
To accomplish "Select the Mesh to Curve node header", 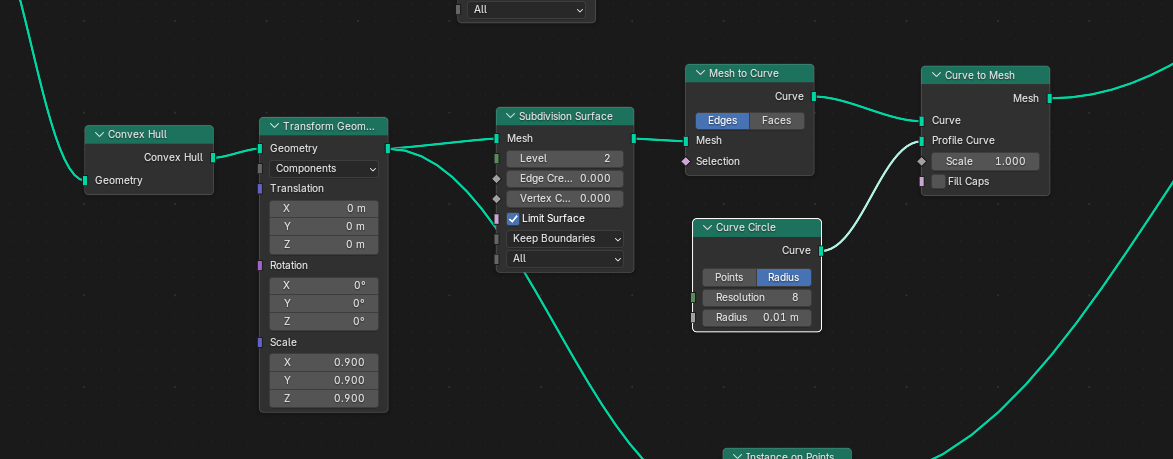I will click(x=750, y=73).
